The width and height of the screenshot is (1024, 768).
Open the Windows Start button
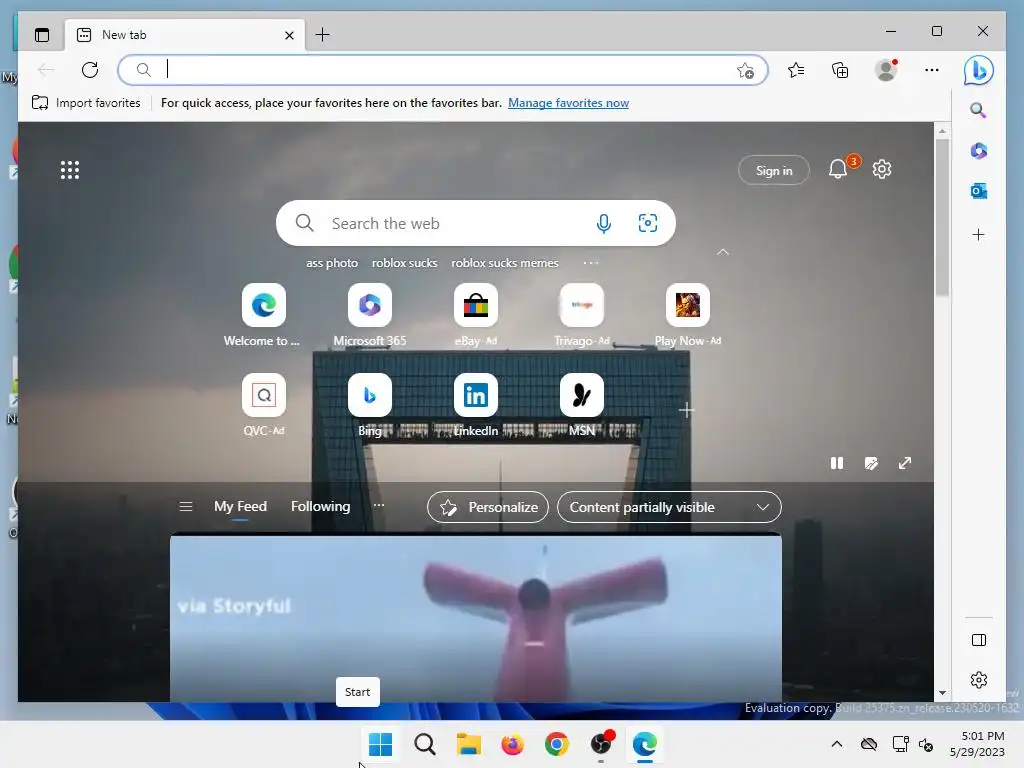click(x=380, y=744)
